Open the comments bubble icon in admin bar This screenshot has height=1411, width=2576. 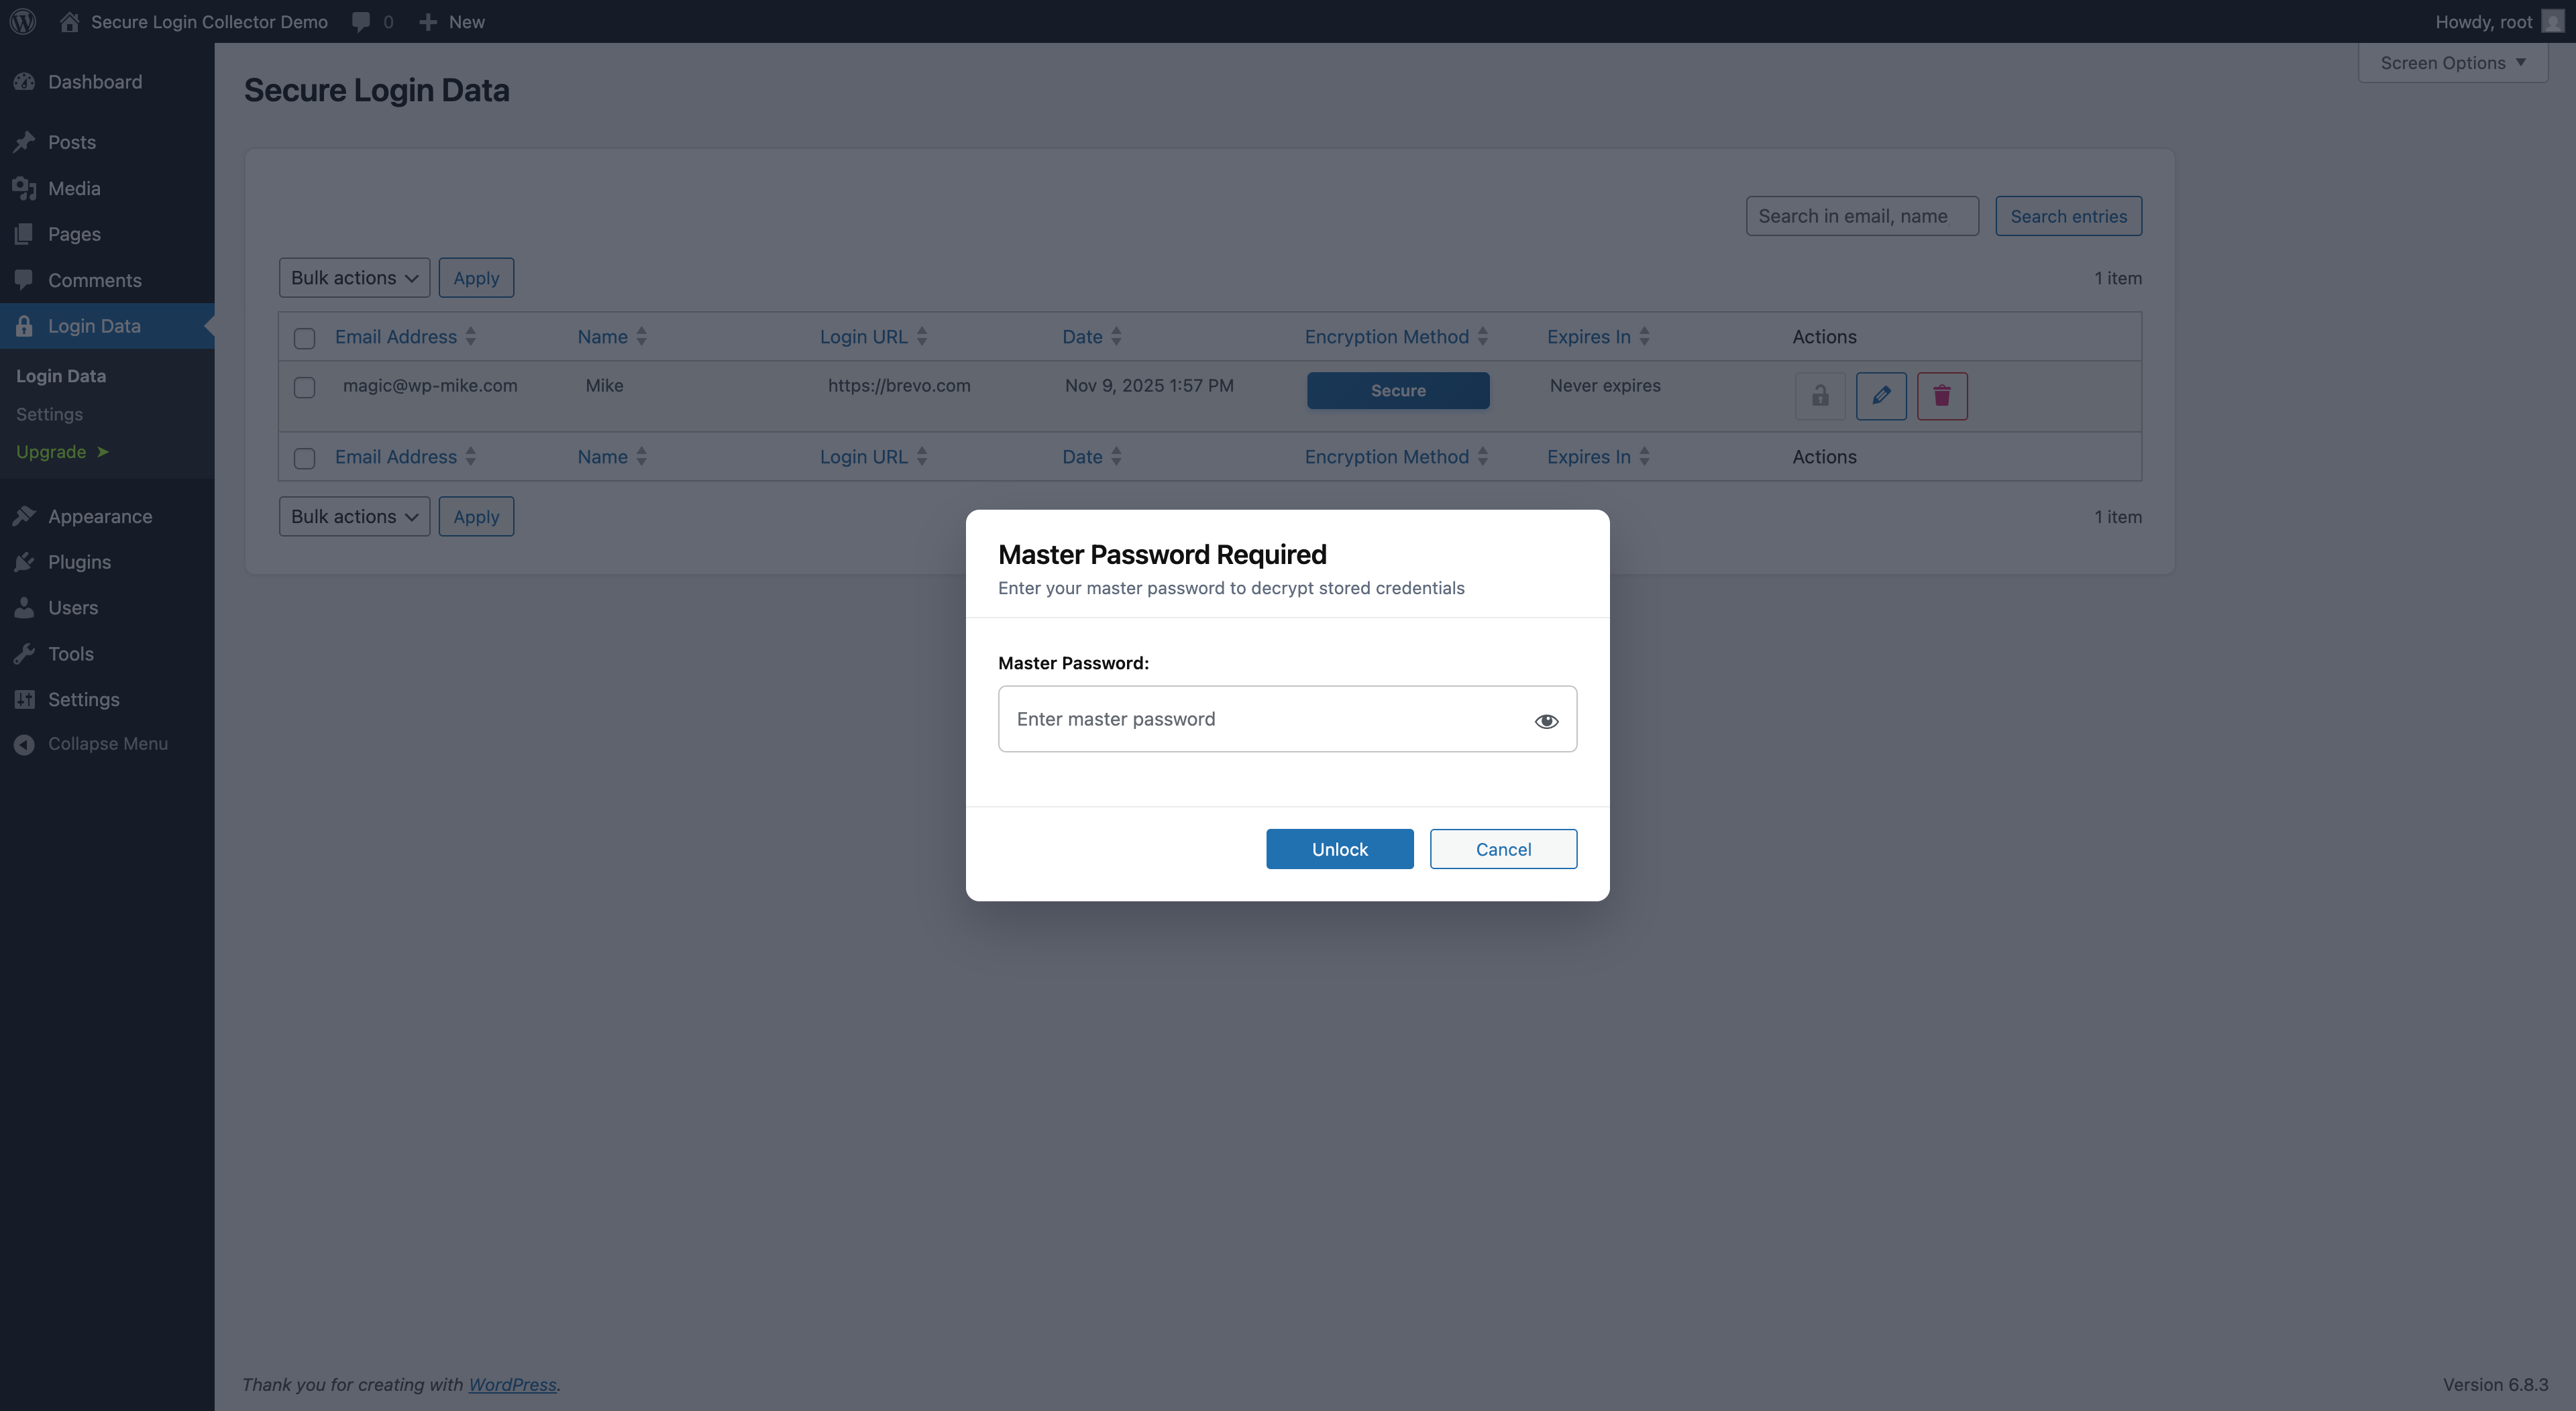361,21
